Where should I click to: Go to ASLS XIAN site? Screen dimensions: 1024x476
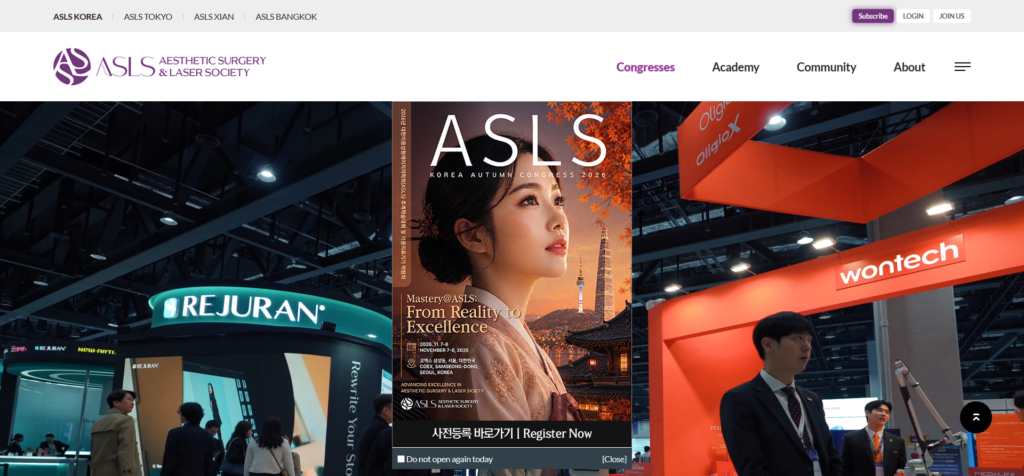tap(214, 16)
